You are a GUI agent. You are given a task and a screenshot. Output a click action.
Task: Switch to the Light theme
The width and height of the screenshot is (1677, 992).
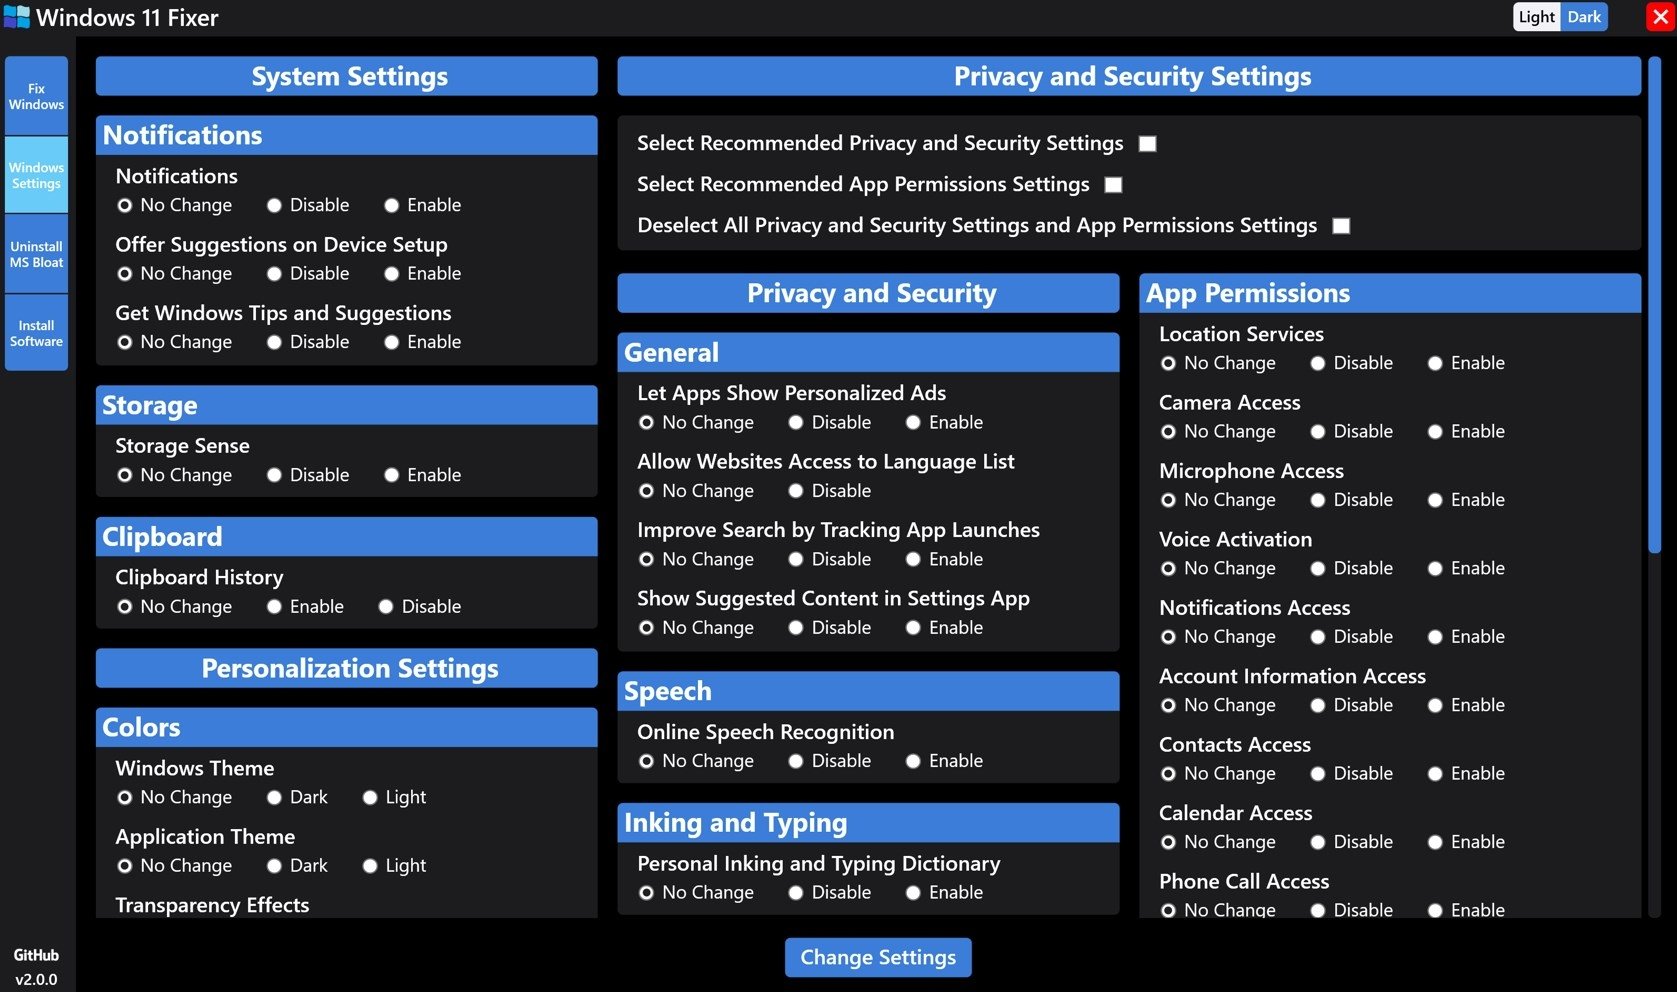[x=1536, y=17]
